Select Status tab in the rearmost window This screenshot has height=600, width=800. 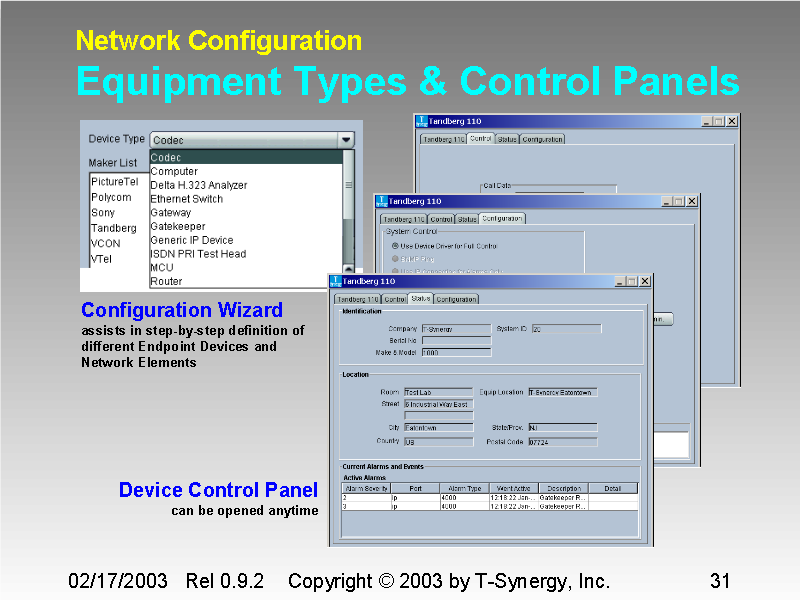(x=507, y=139)
